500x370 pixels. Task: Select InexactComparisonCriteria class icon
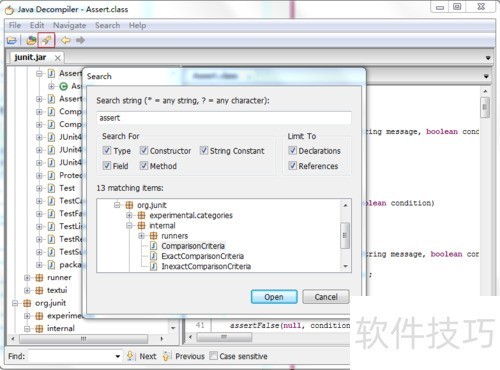[x=153, y=266]
